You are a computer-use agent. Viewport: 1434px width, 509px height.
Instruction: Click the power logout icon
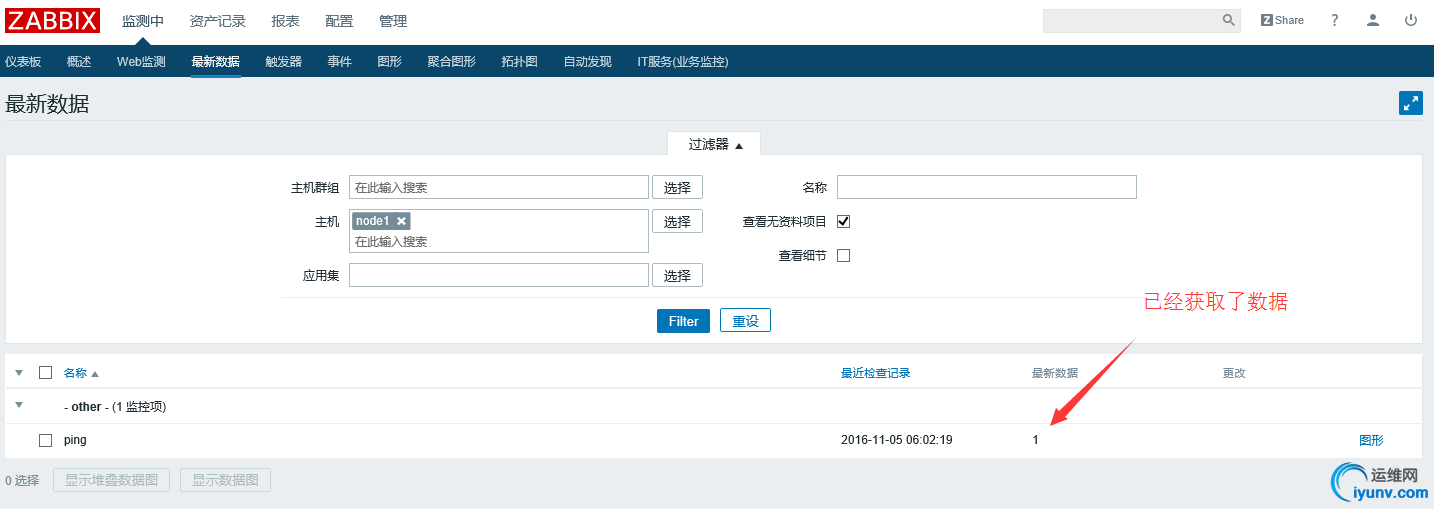1411,20
